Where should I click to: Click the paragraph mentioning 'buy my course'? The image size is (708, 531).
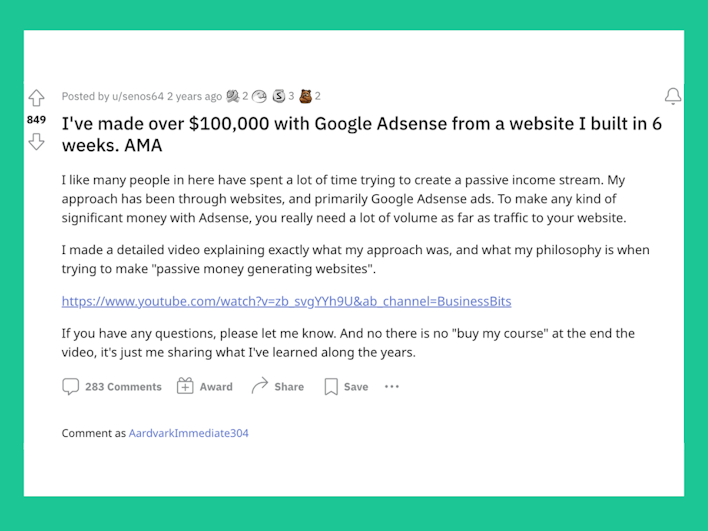click(348, 343)
